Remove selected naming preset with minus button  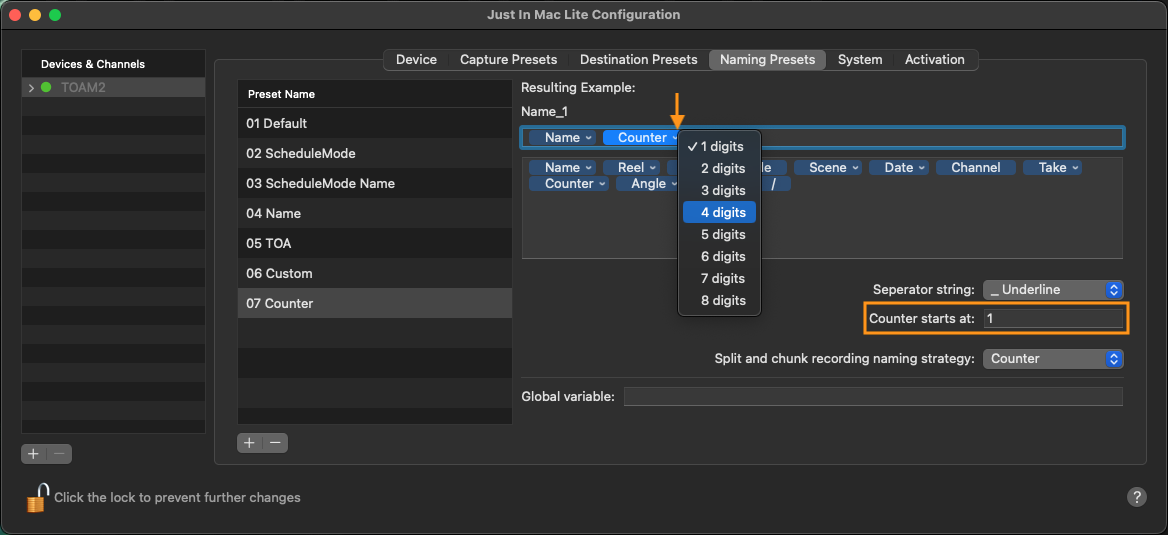tap(275, 443)
